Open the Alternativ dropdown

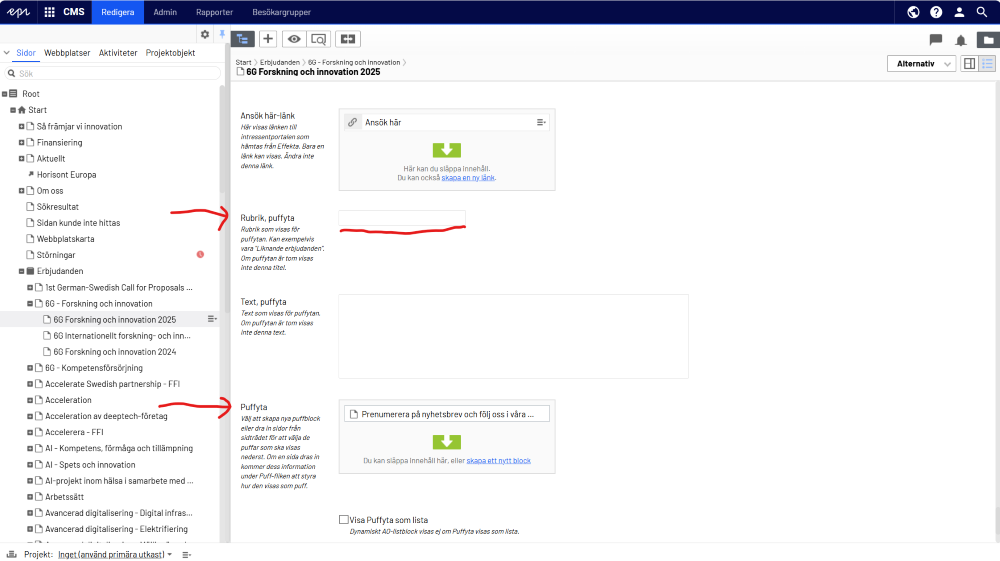(920, 64)
